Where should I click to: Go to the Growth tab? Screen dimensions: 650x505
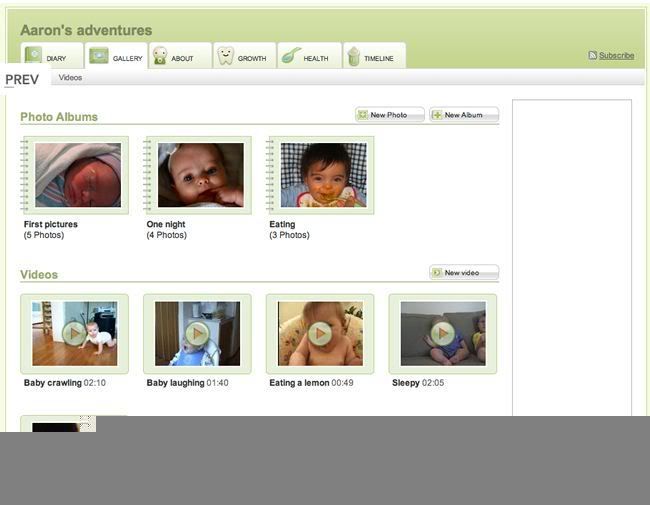[245, 55]
